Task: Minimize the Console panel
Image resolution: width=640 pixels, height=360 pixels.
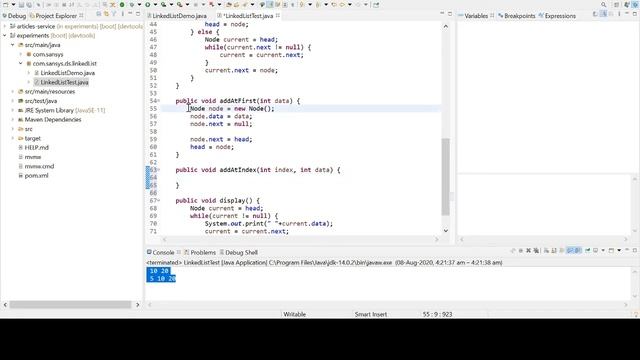Action: point(627,250)
